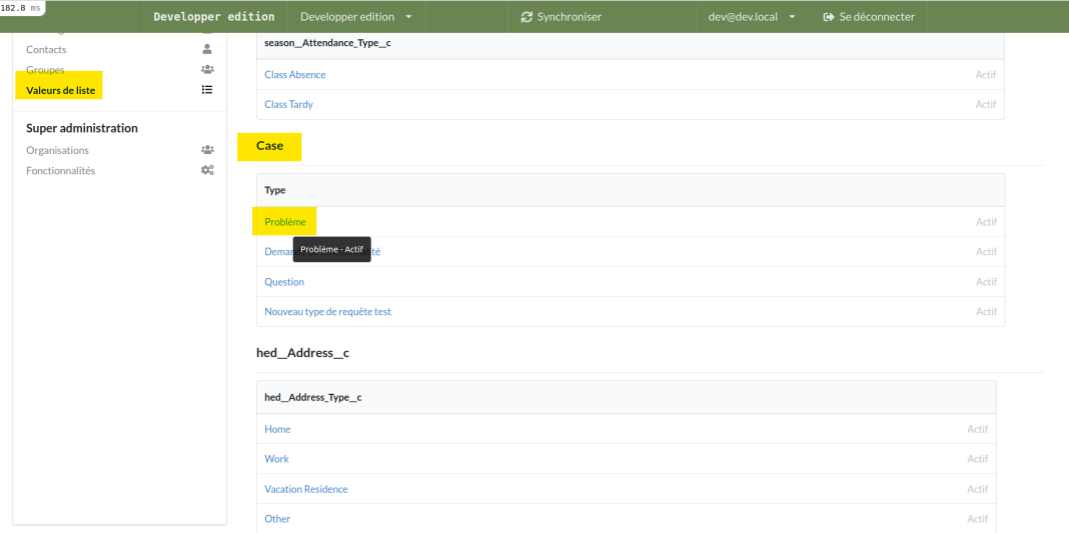Expand the dev@dev.local user menu
1069x533 pixels.
point(751,17)
